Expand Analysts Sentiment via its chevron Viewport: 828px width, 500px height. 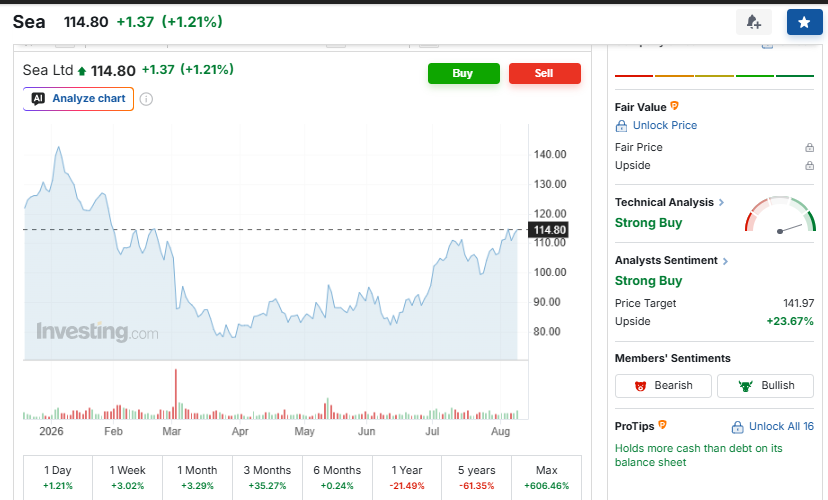725,261
